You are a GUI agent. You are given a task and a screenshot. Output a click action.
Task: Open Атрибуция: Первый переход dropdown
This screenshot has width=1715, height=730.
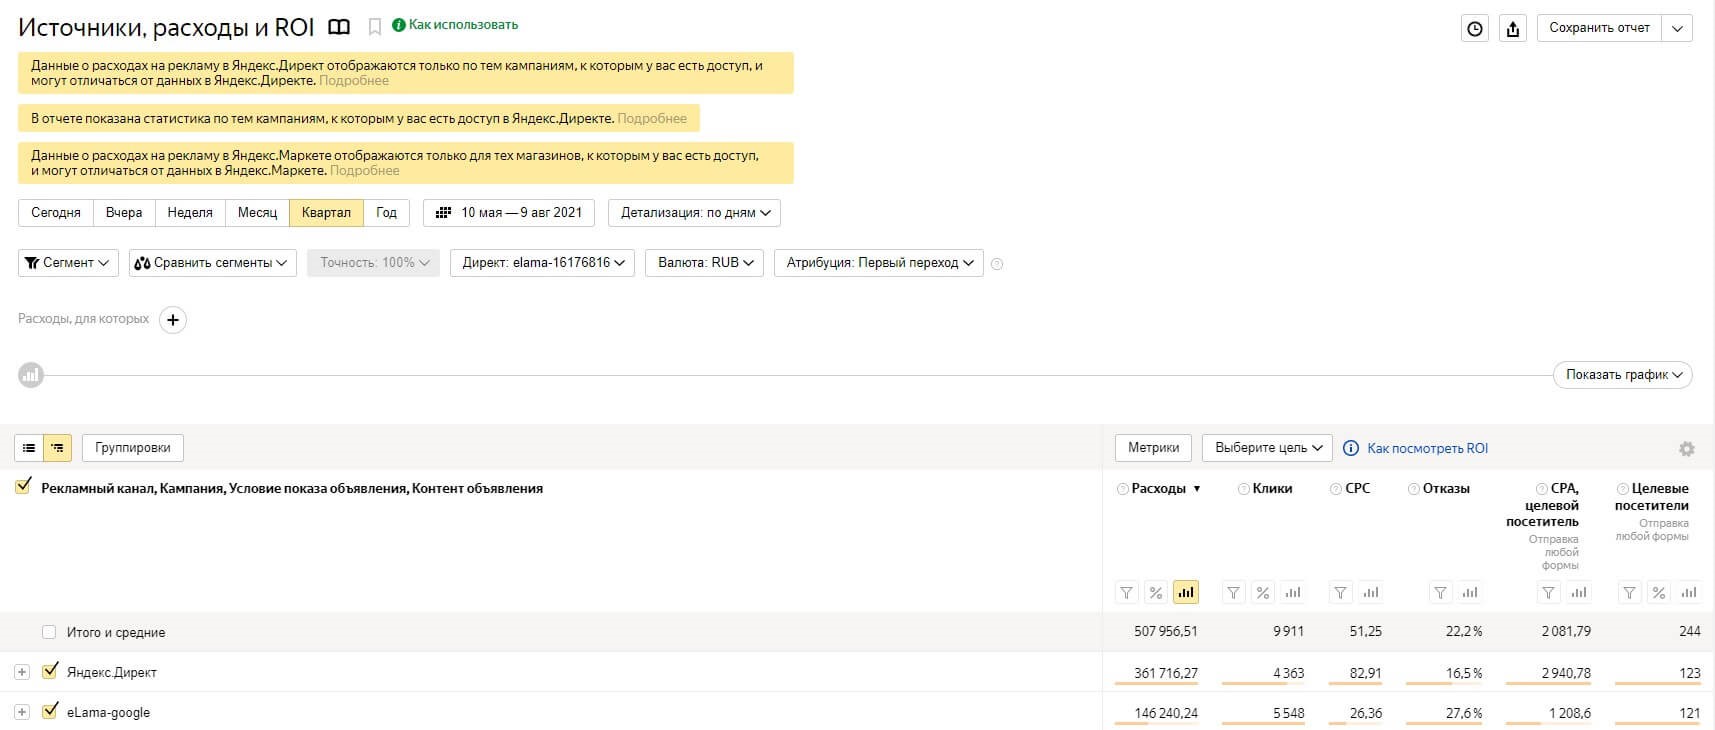click(x=879, y=263)
